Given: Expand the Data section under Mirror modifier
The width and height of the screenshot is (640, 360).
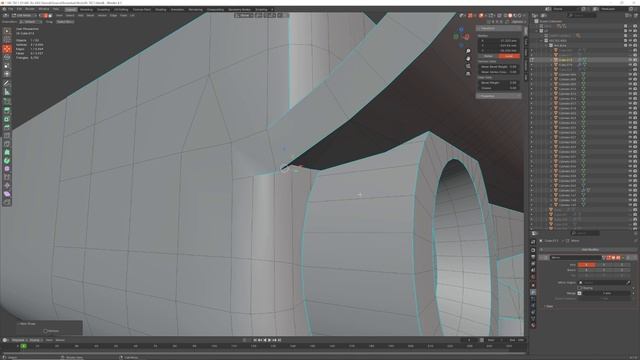Looking at the screenshot, I should point(549,306).
